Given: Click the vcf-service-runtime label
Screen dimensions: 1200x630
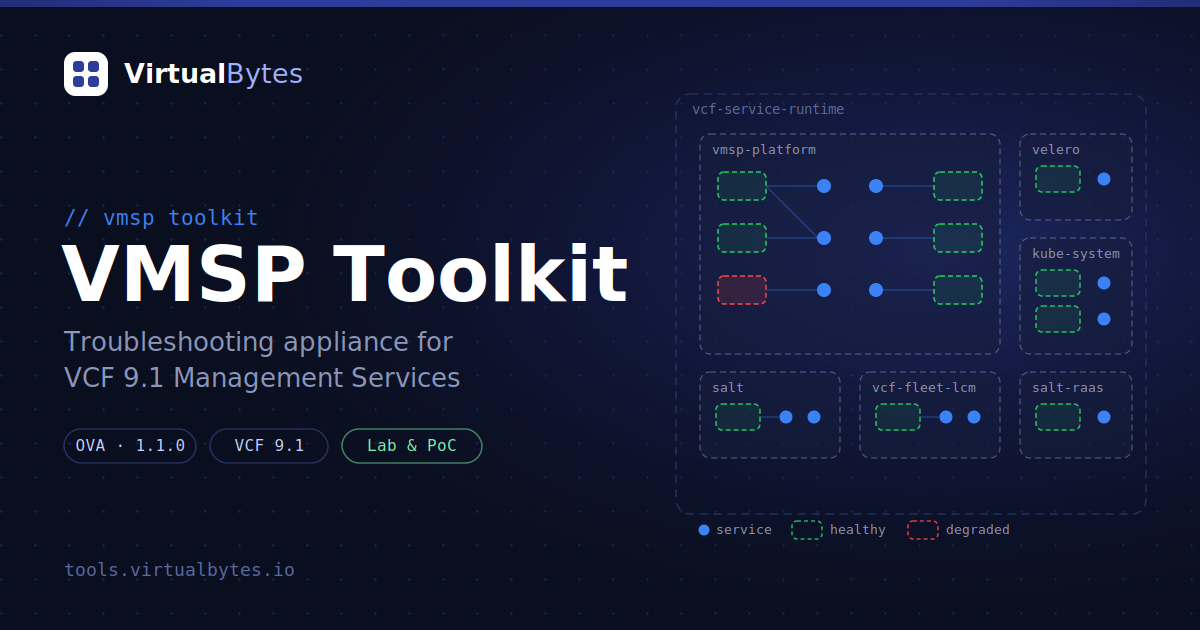Looking at the screenshot, I should coord(768,109).
